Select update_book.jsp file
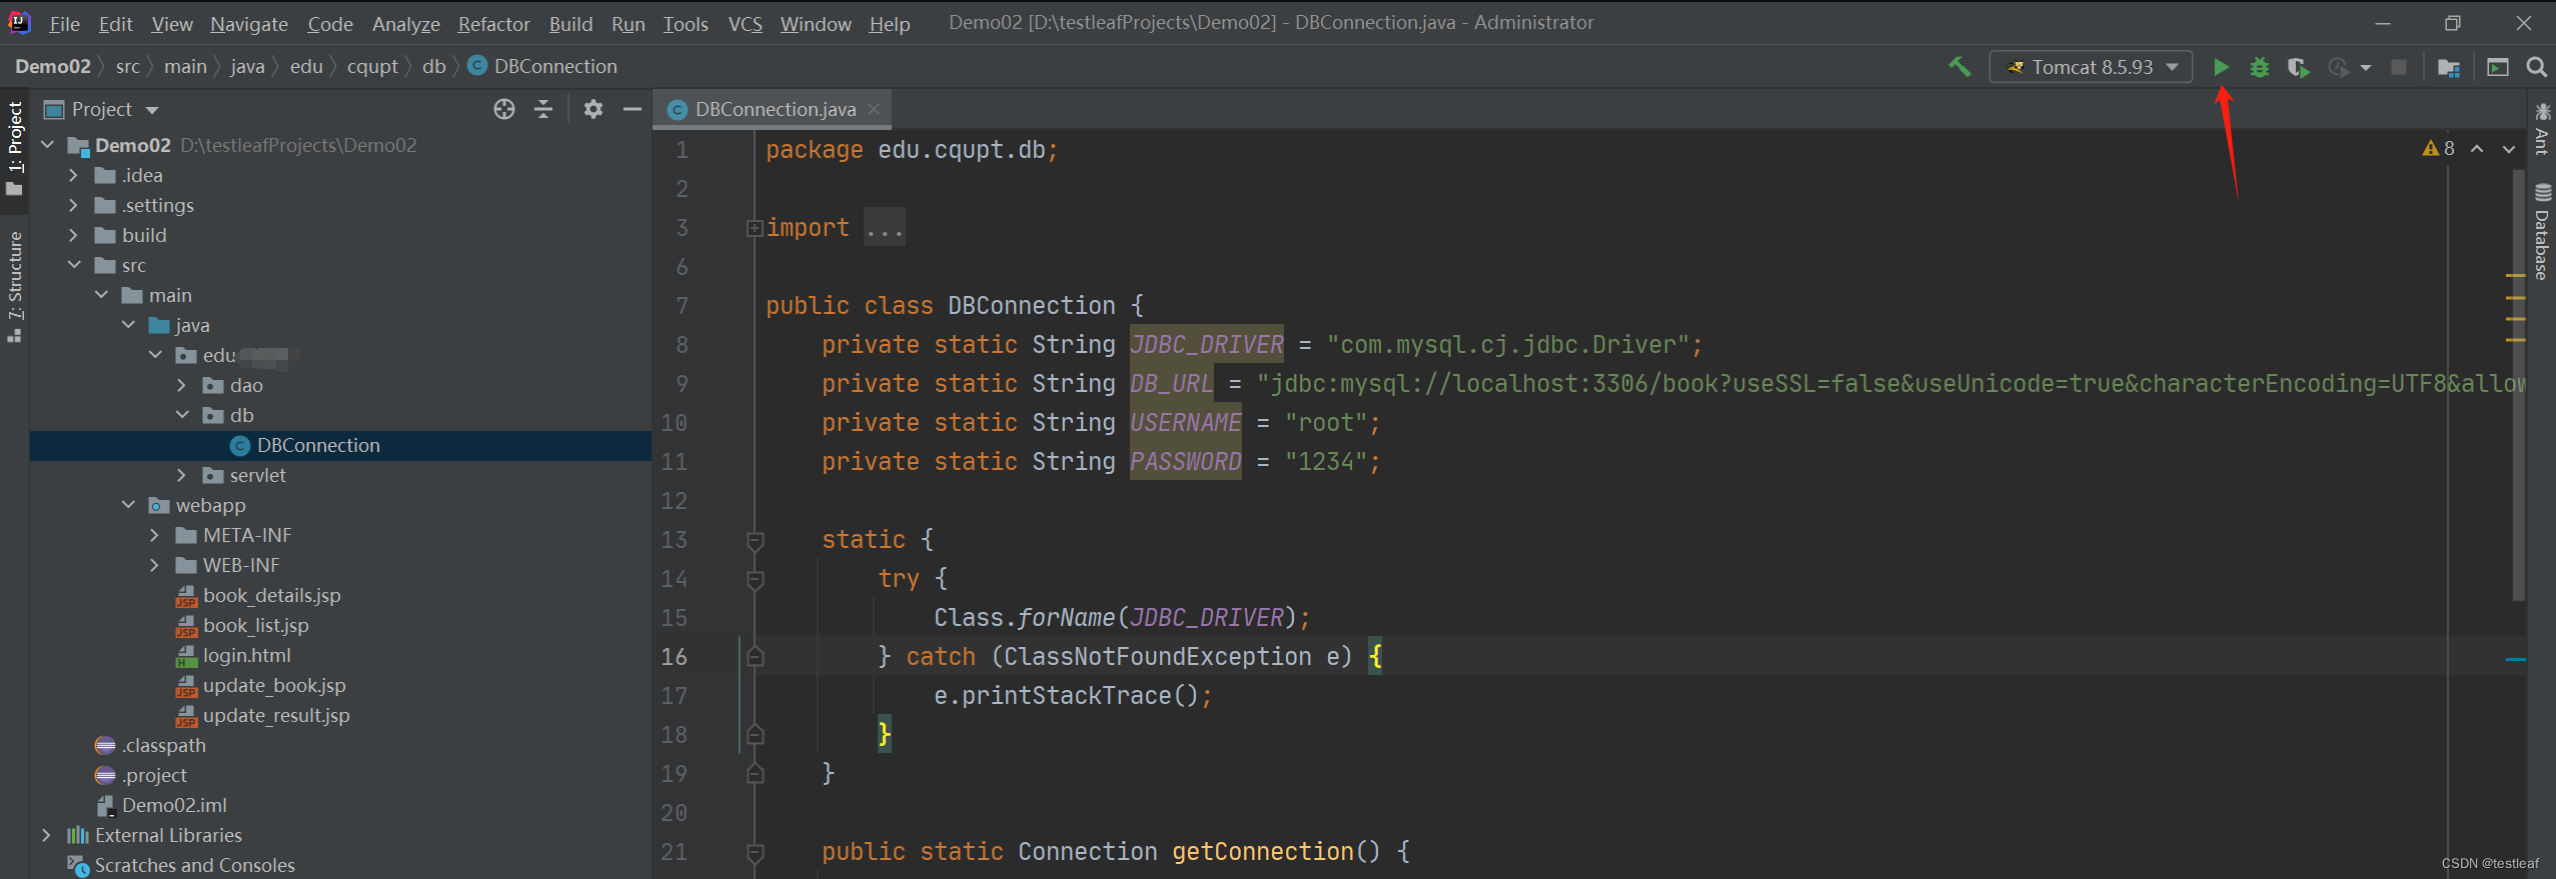This screenshot has height=879, width=2556. point(274,685)
